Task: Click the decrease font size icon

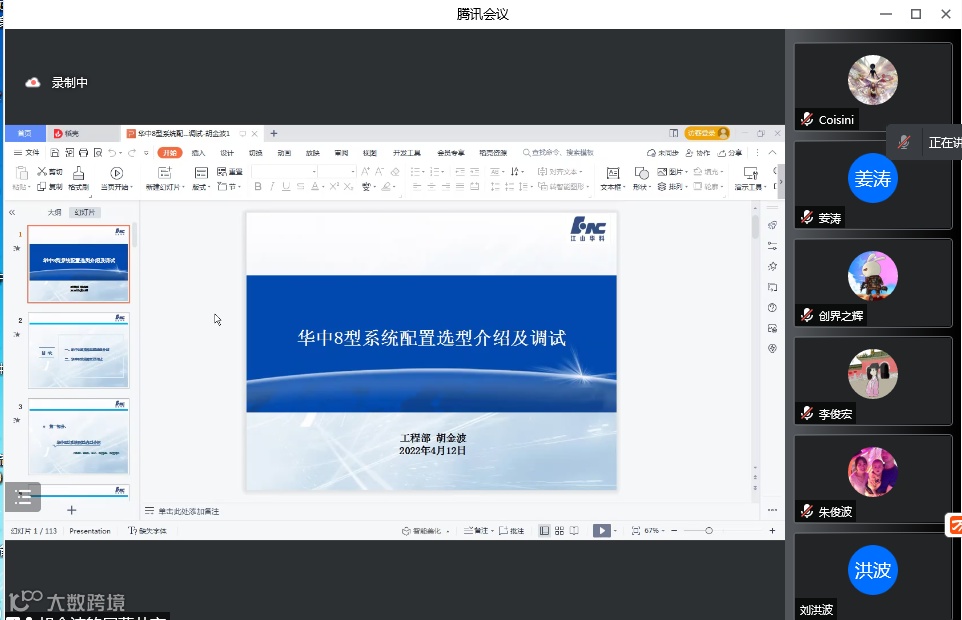Action: [x=380, y=171]
